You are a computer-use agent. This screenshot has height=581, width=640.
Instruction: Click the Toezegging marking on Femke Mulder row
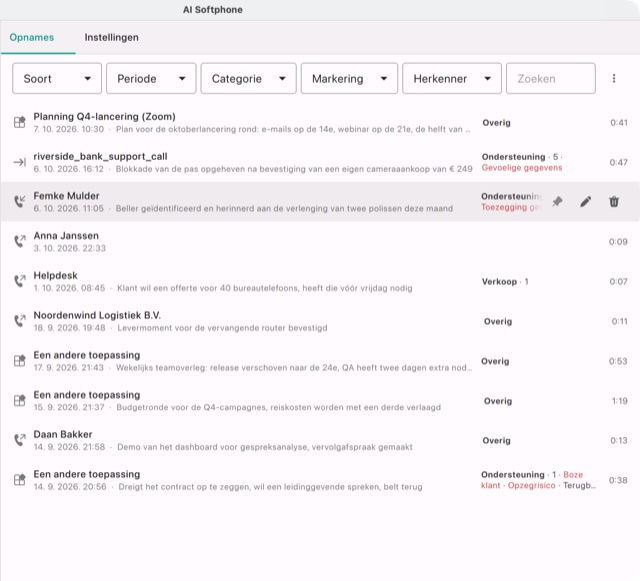[x=511, y=207]
